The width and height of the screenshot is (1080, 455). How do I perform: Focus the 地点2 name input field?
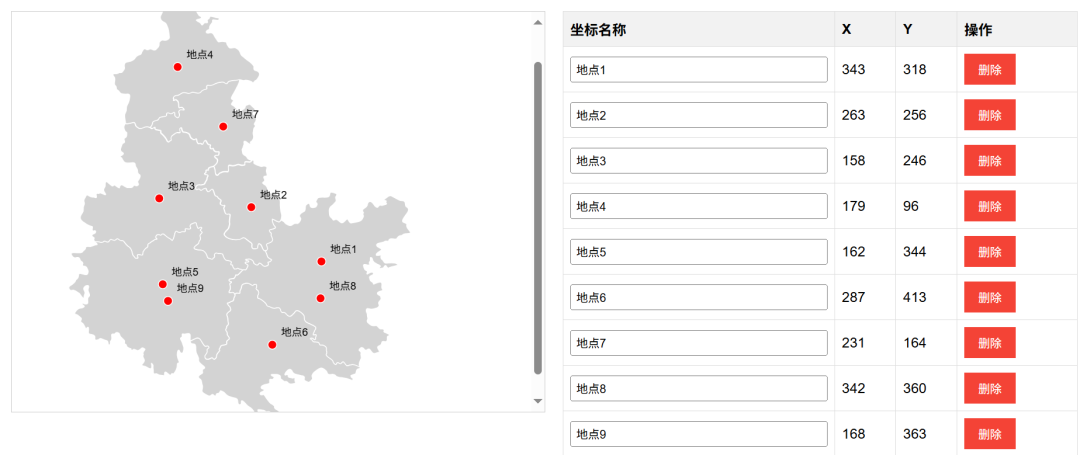699,115
